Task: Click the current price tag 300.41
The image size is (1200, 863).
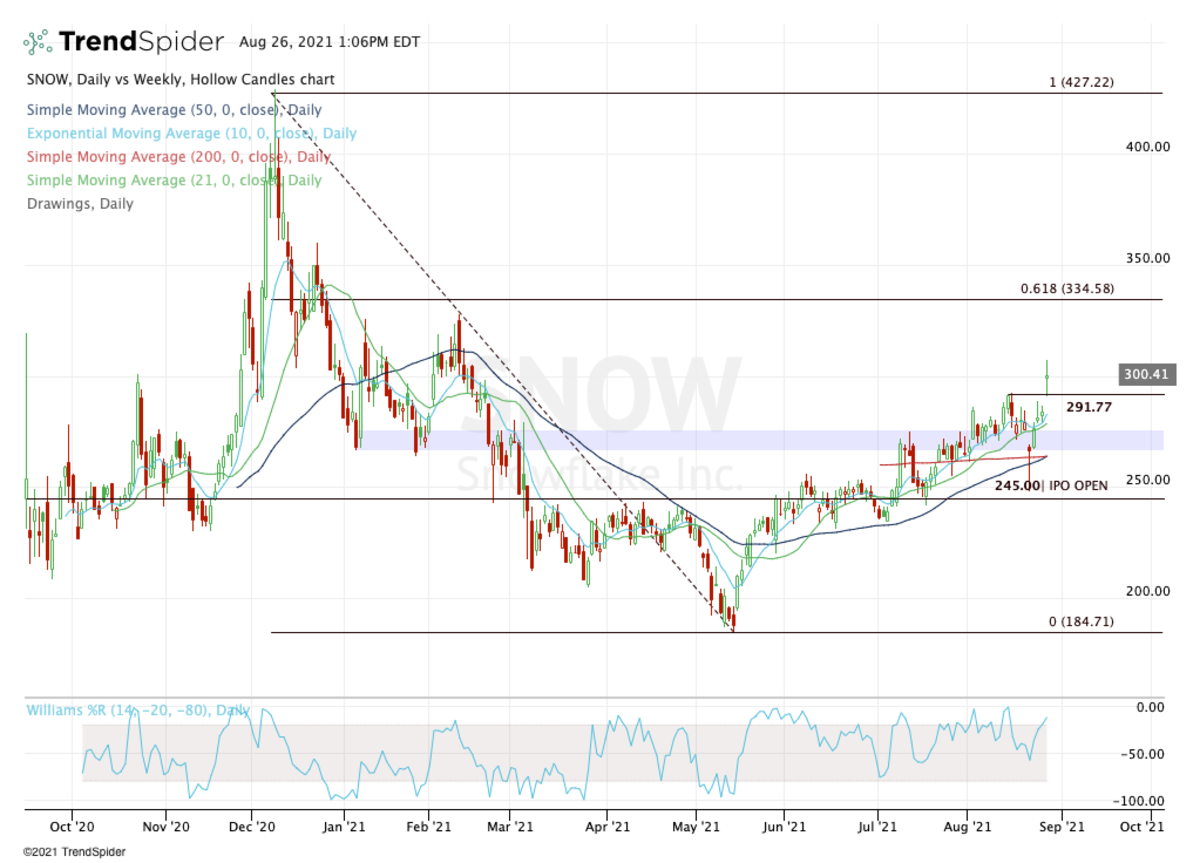Action: coord(1149,376)
